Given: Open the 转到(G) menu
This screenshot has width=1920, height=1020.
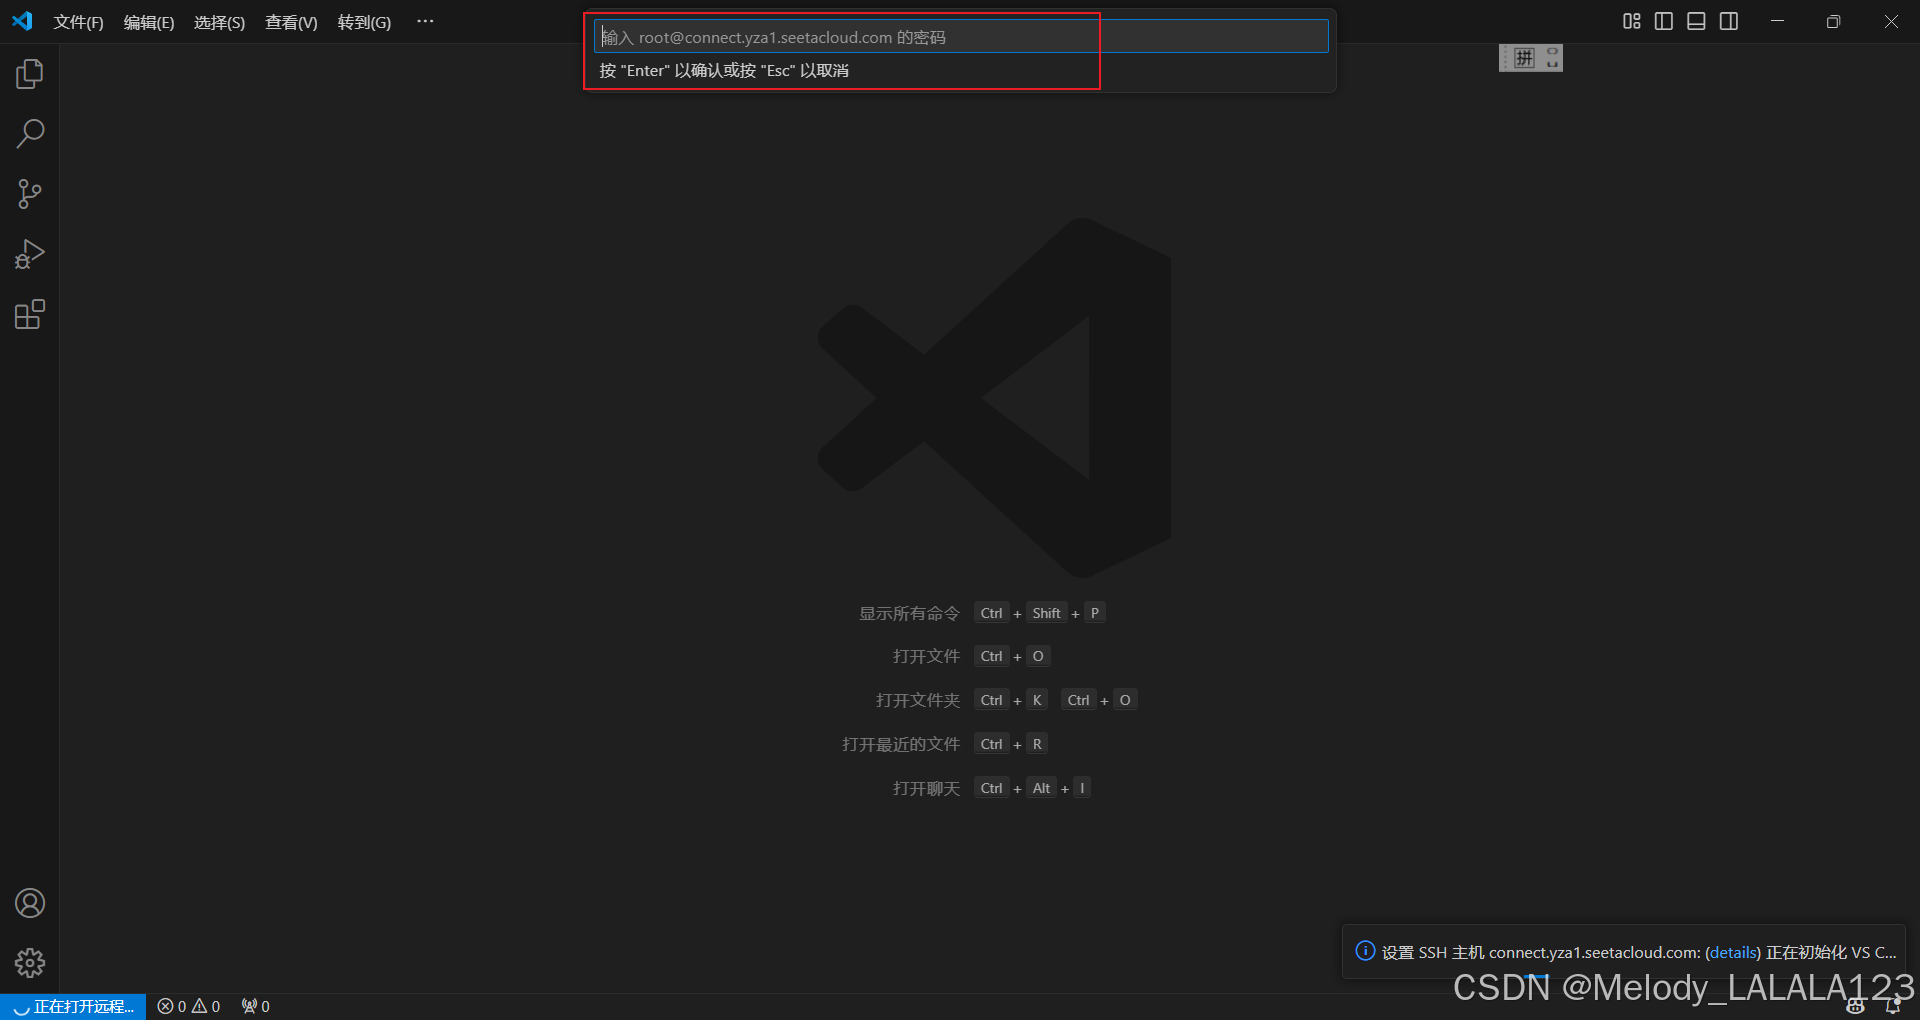Looking at the screenshot, I should coord(364,22).
